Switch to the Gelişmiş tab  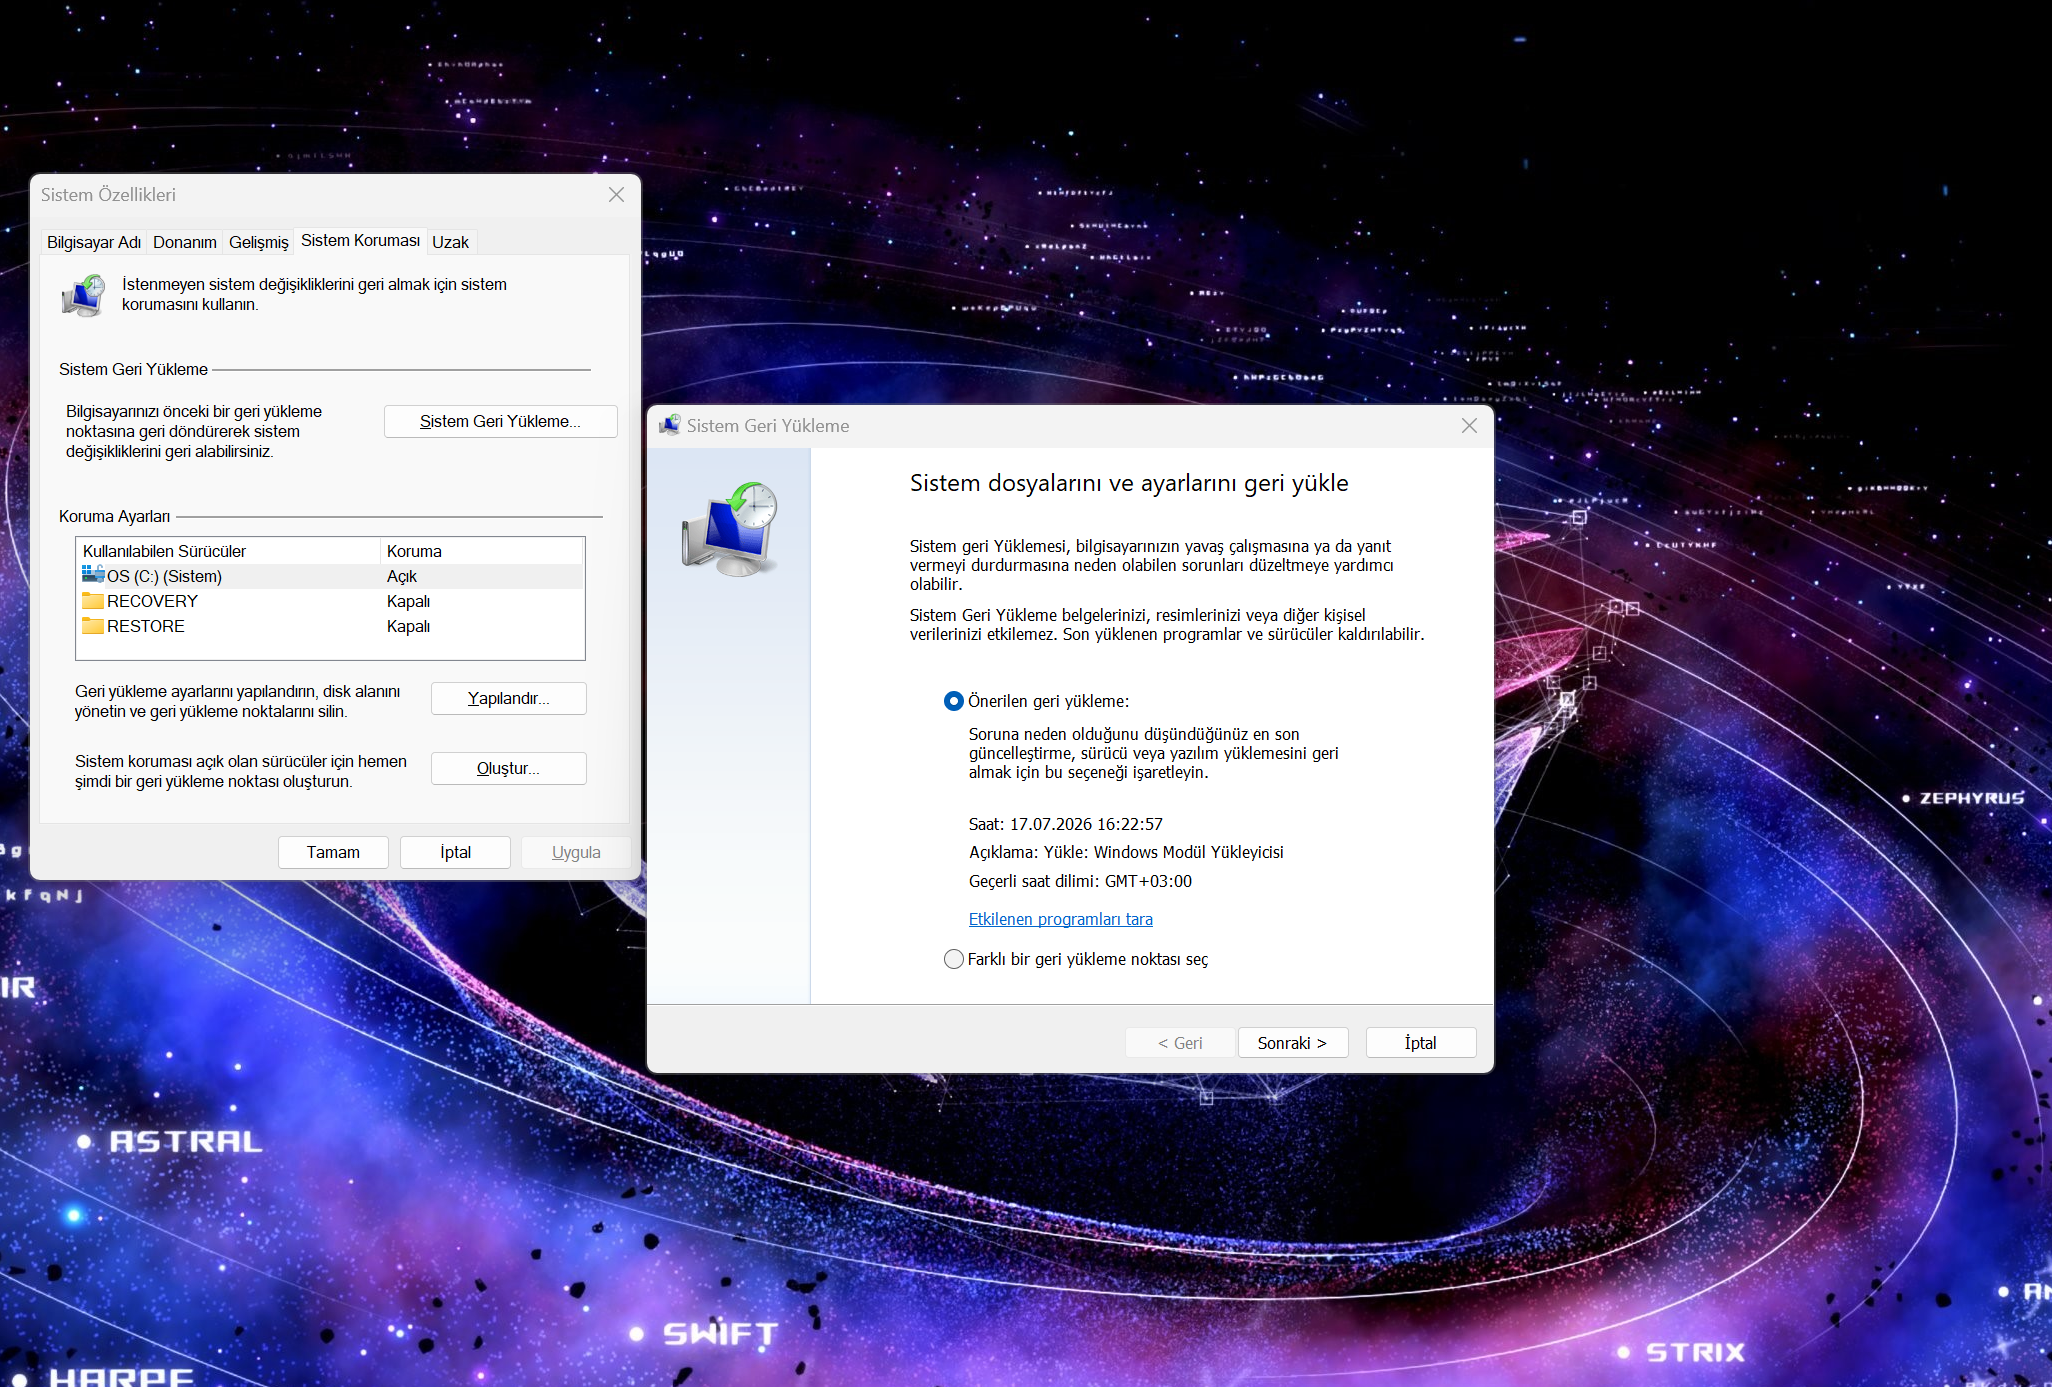pos(259,242)
